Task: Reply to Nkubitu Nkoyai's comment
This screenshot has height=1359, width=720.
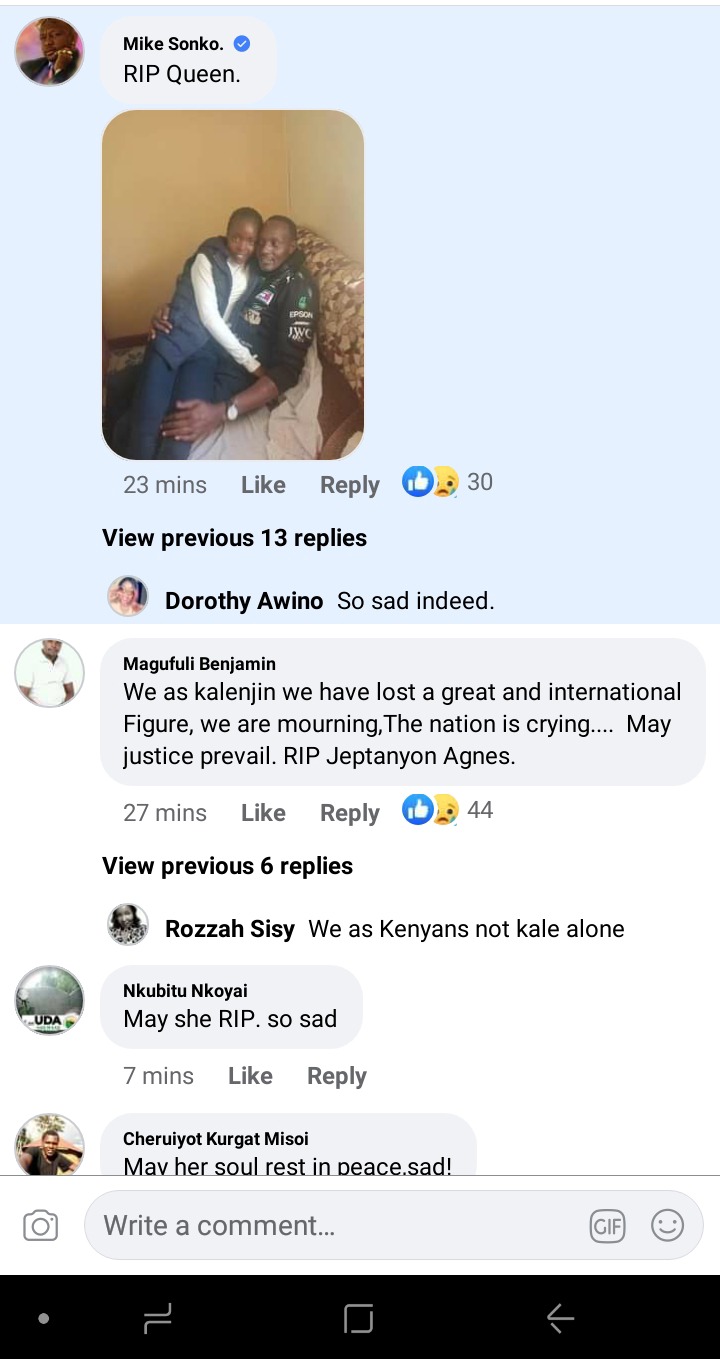Action: [336, 1077]
